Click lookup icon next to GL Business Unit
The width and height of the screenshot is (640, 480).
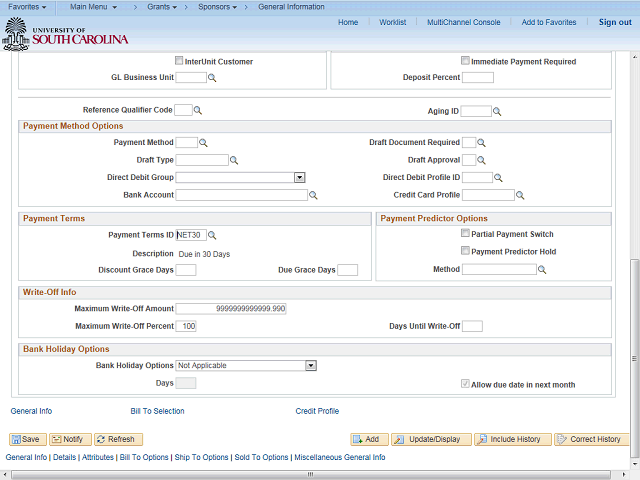pos(213,77)
